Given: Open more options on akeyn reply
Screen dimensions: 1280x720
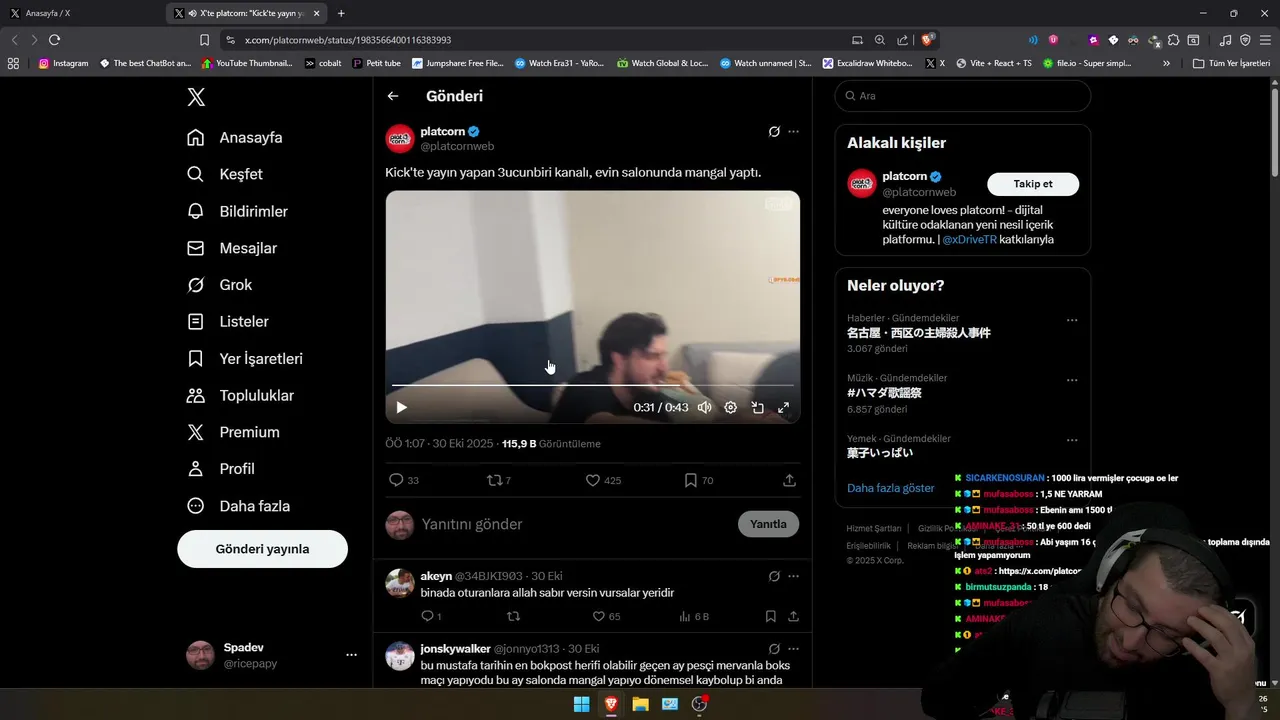Looking at the screenshot, I should click(x=793, y=576).
